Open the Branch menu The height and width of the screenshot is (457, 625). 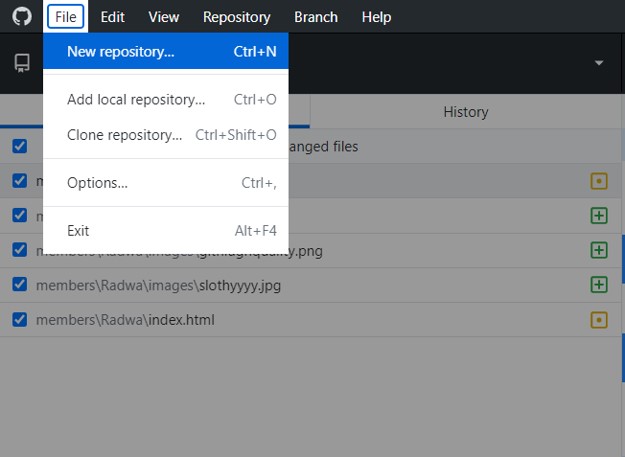(x=315, y=17)
